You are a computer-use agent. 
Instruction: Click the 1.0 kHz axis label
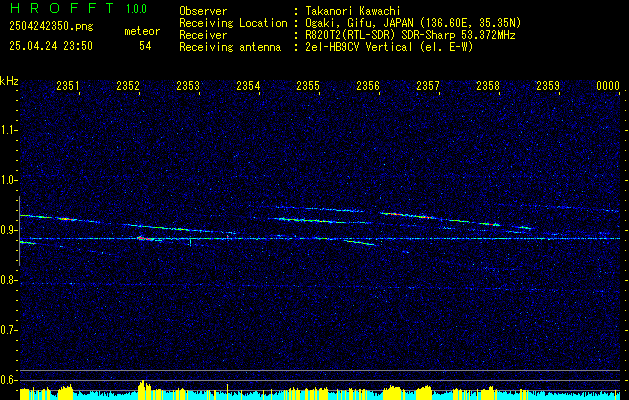pos(8,180)
